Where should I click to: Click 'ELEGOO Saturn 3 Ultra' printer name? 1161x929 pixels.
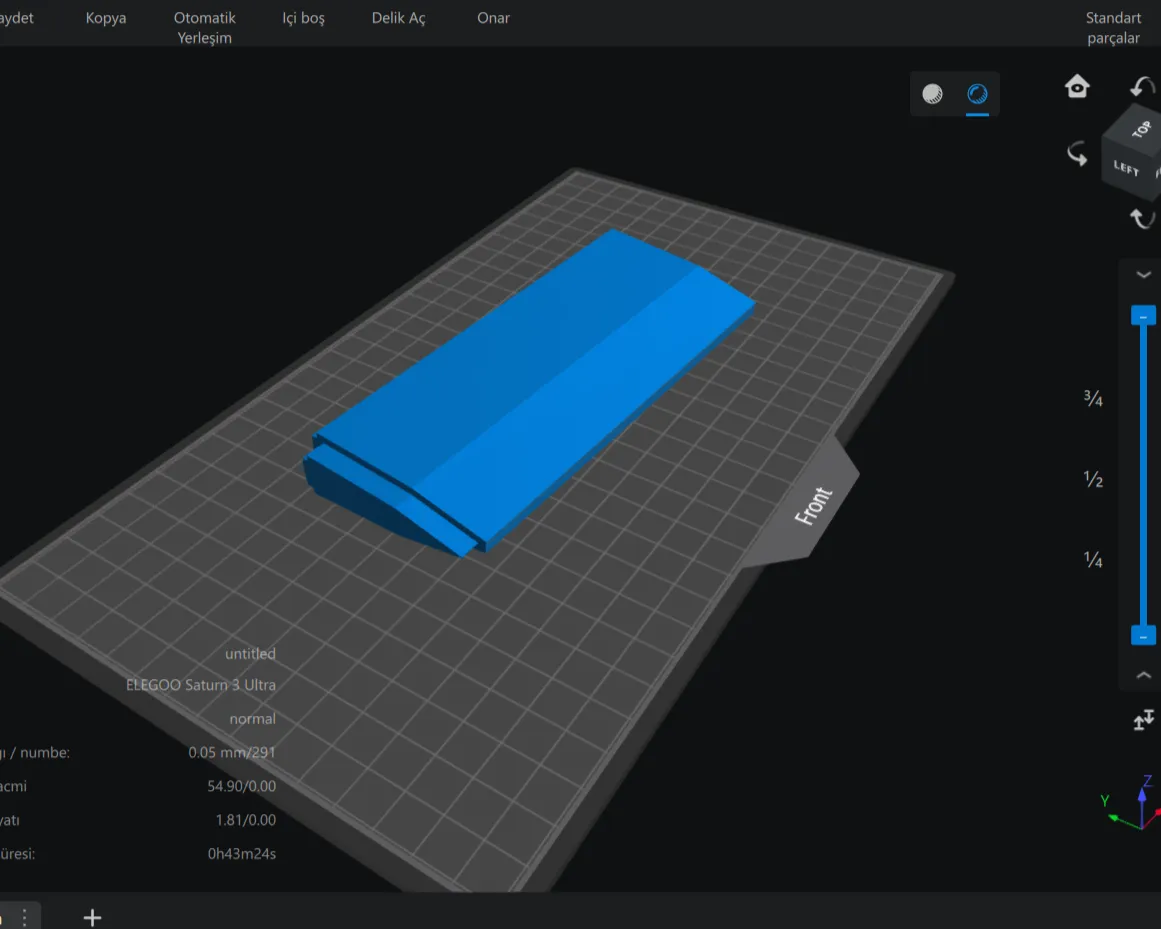[x=201, y=685]
